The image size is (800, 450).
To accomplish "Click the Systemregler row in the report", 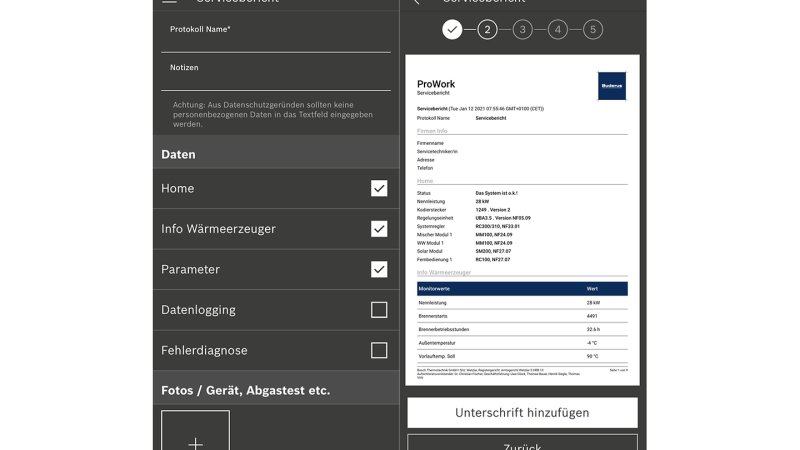I will point(468,226).
